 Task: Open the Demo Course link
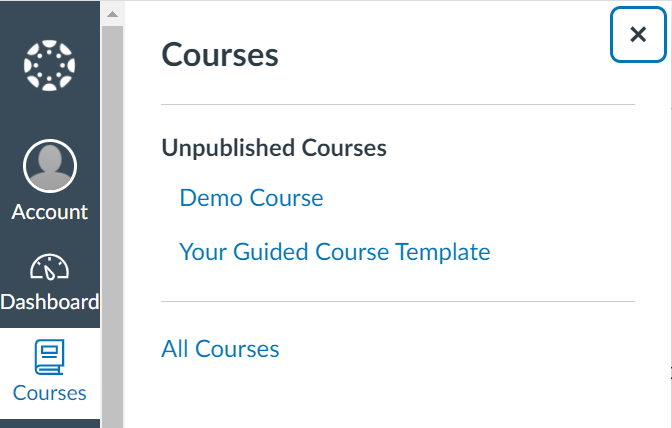pos(251,198)
